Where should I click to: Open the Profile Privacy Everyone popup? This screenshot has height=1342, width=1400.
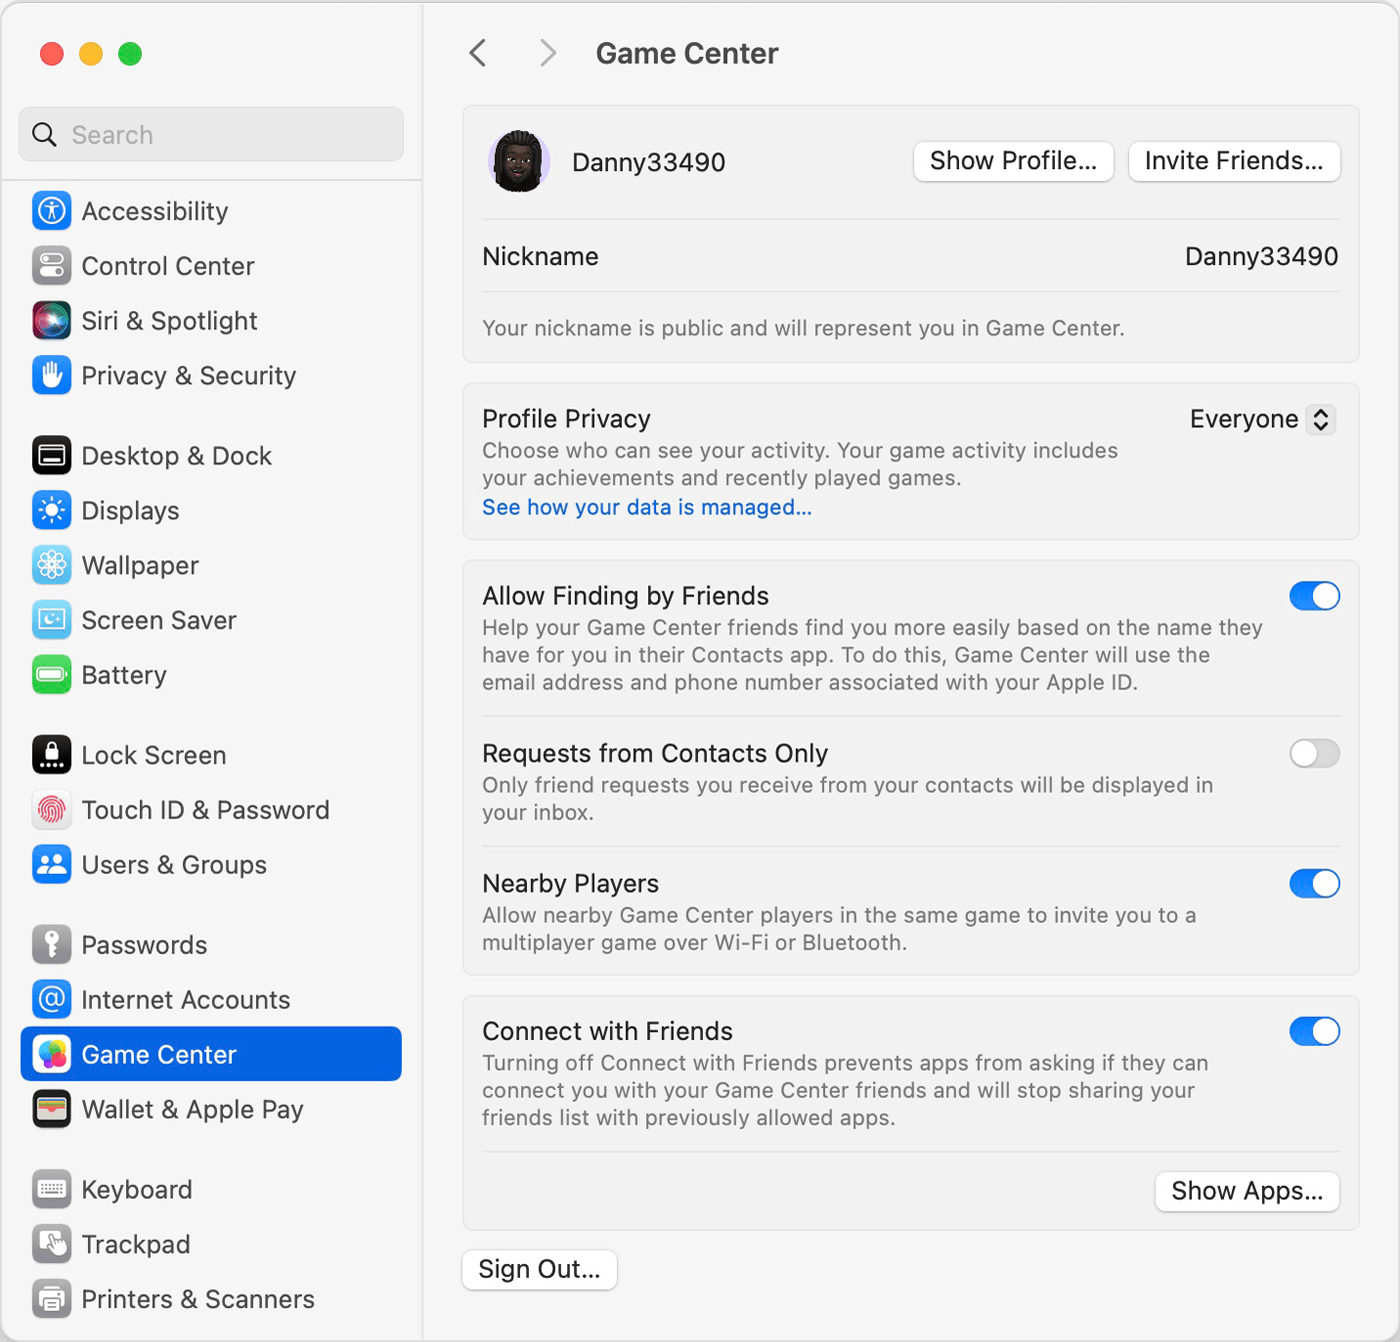1262,419
